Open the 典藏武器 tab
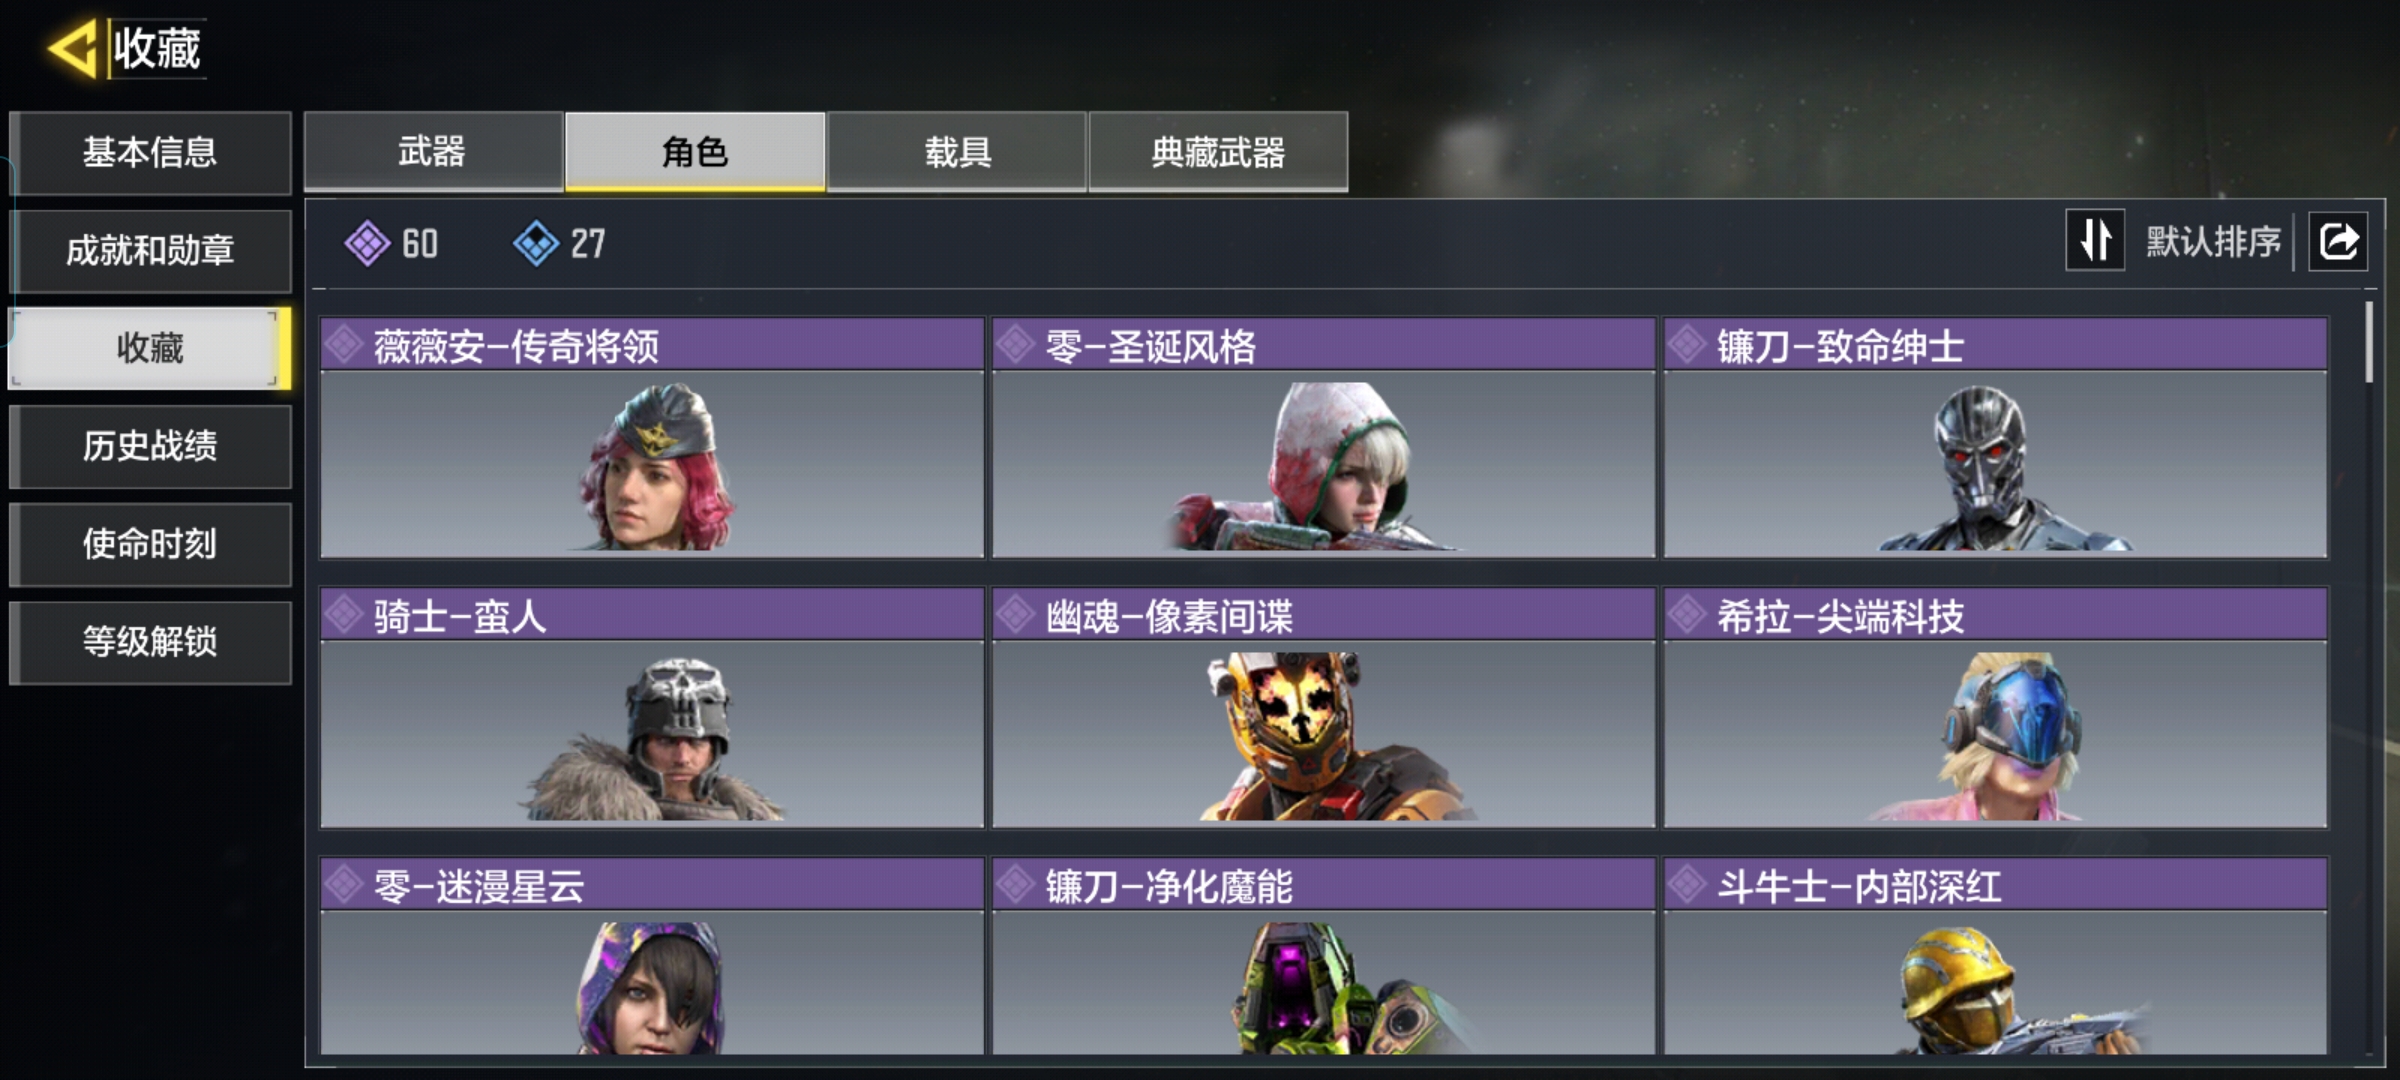 1218,151
